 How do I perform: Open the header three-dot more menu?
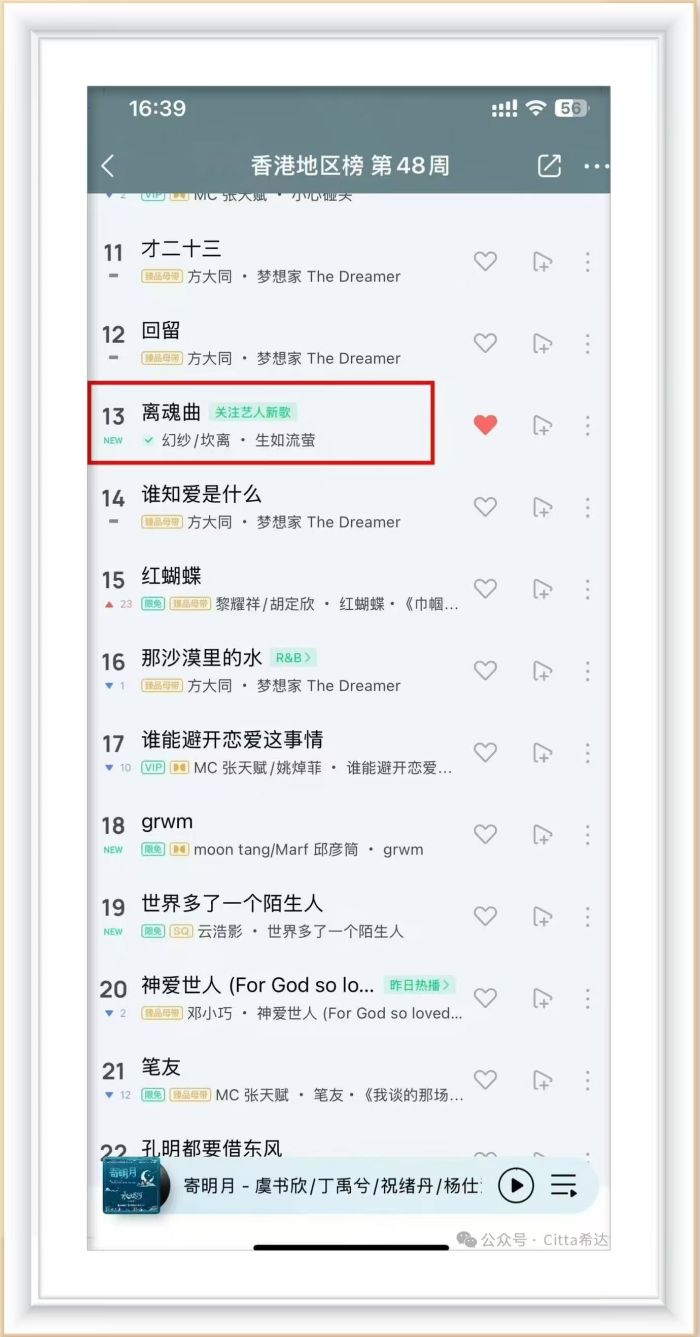click(x=596, y=166)
